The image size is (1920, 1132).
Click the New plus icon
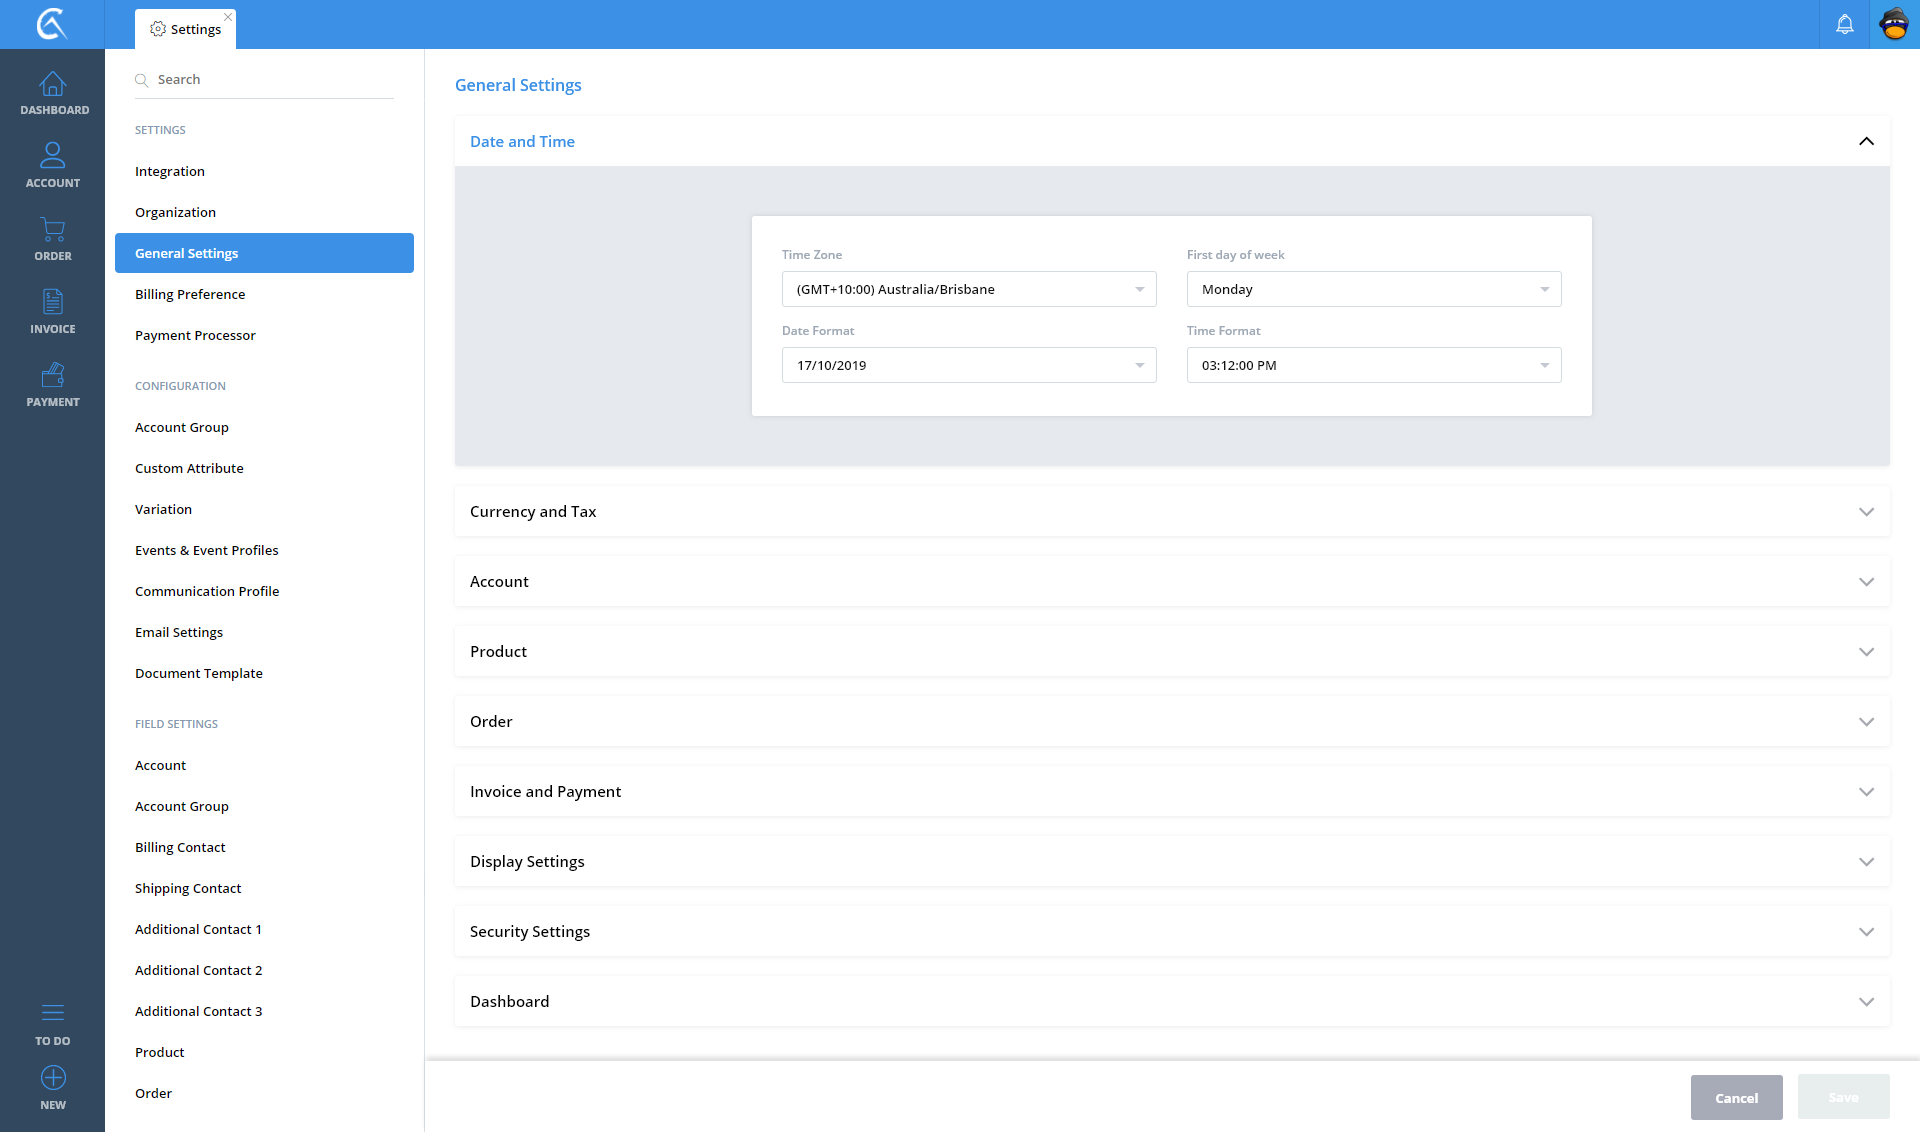(x=53, y=1078)
